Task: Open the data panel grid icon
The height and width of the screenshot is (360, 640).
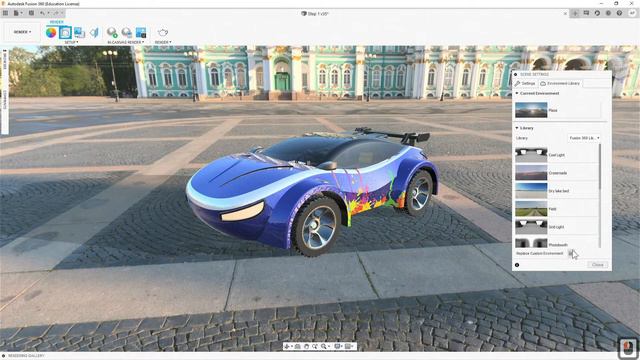Action: coord(5,13)
